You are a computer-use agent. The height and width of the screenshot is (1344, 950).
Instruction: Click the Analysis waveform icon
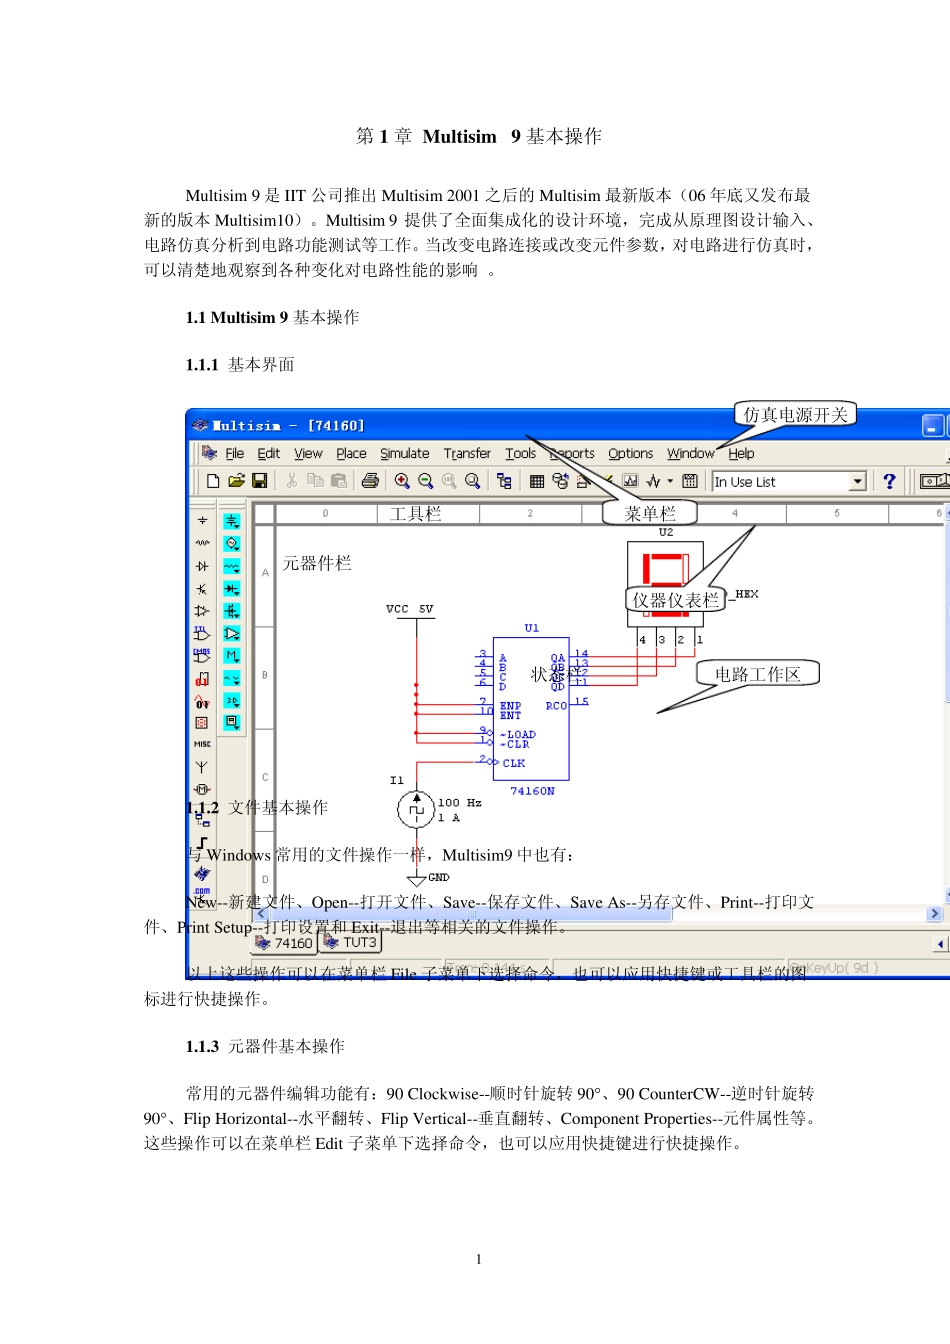coord(653,481)
